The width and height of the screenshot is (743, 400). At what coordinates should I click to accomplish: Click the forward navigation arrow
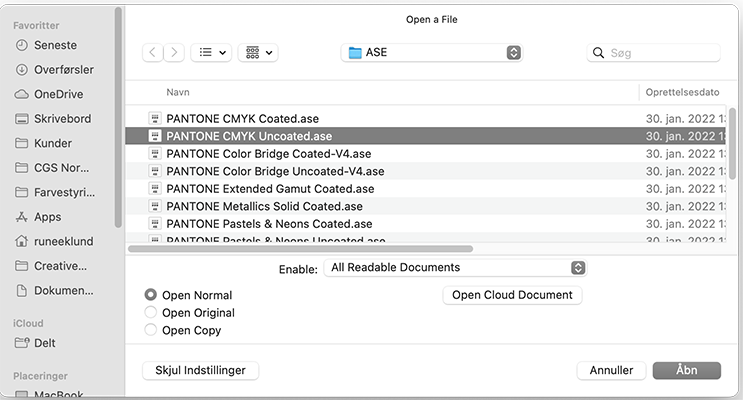tap(174, 53)
